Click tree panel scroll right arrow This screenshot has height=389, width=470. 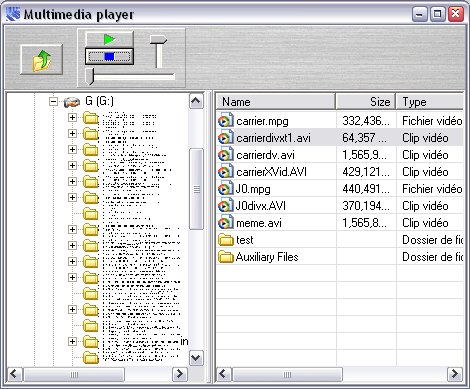[180, 374]
